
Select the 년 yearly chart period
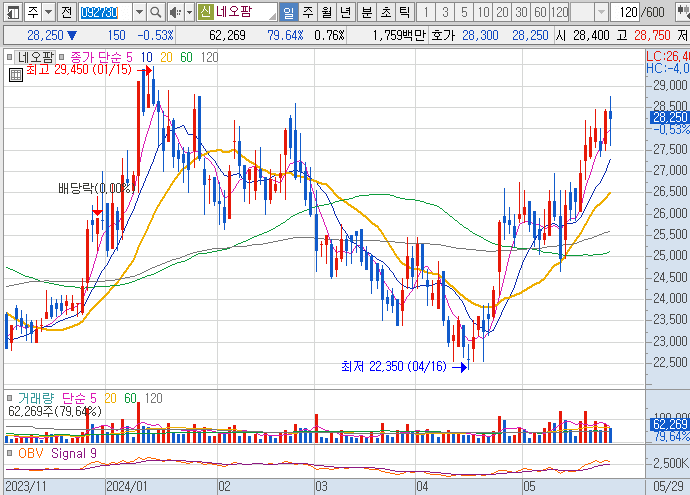coord(345,12)
